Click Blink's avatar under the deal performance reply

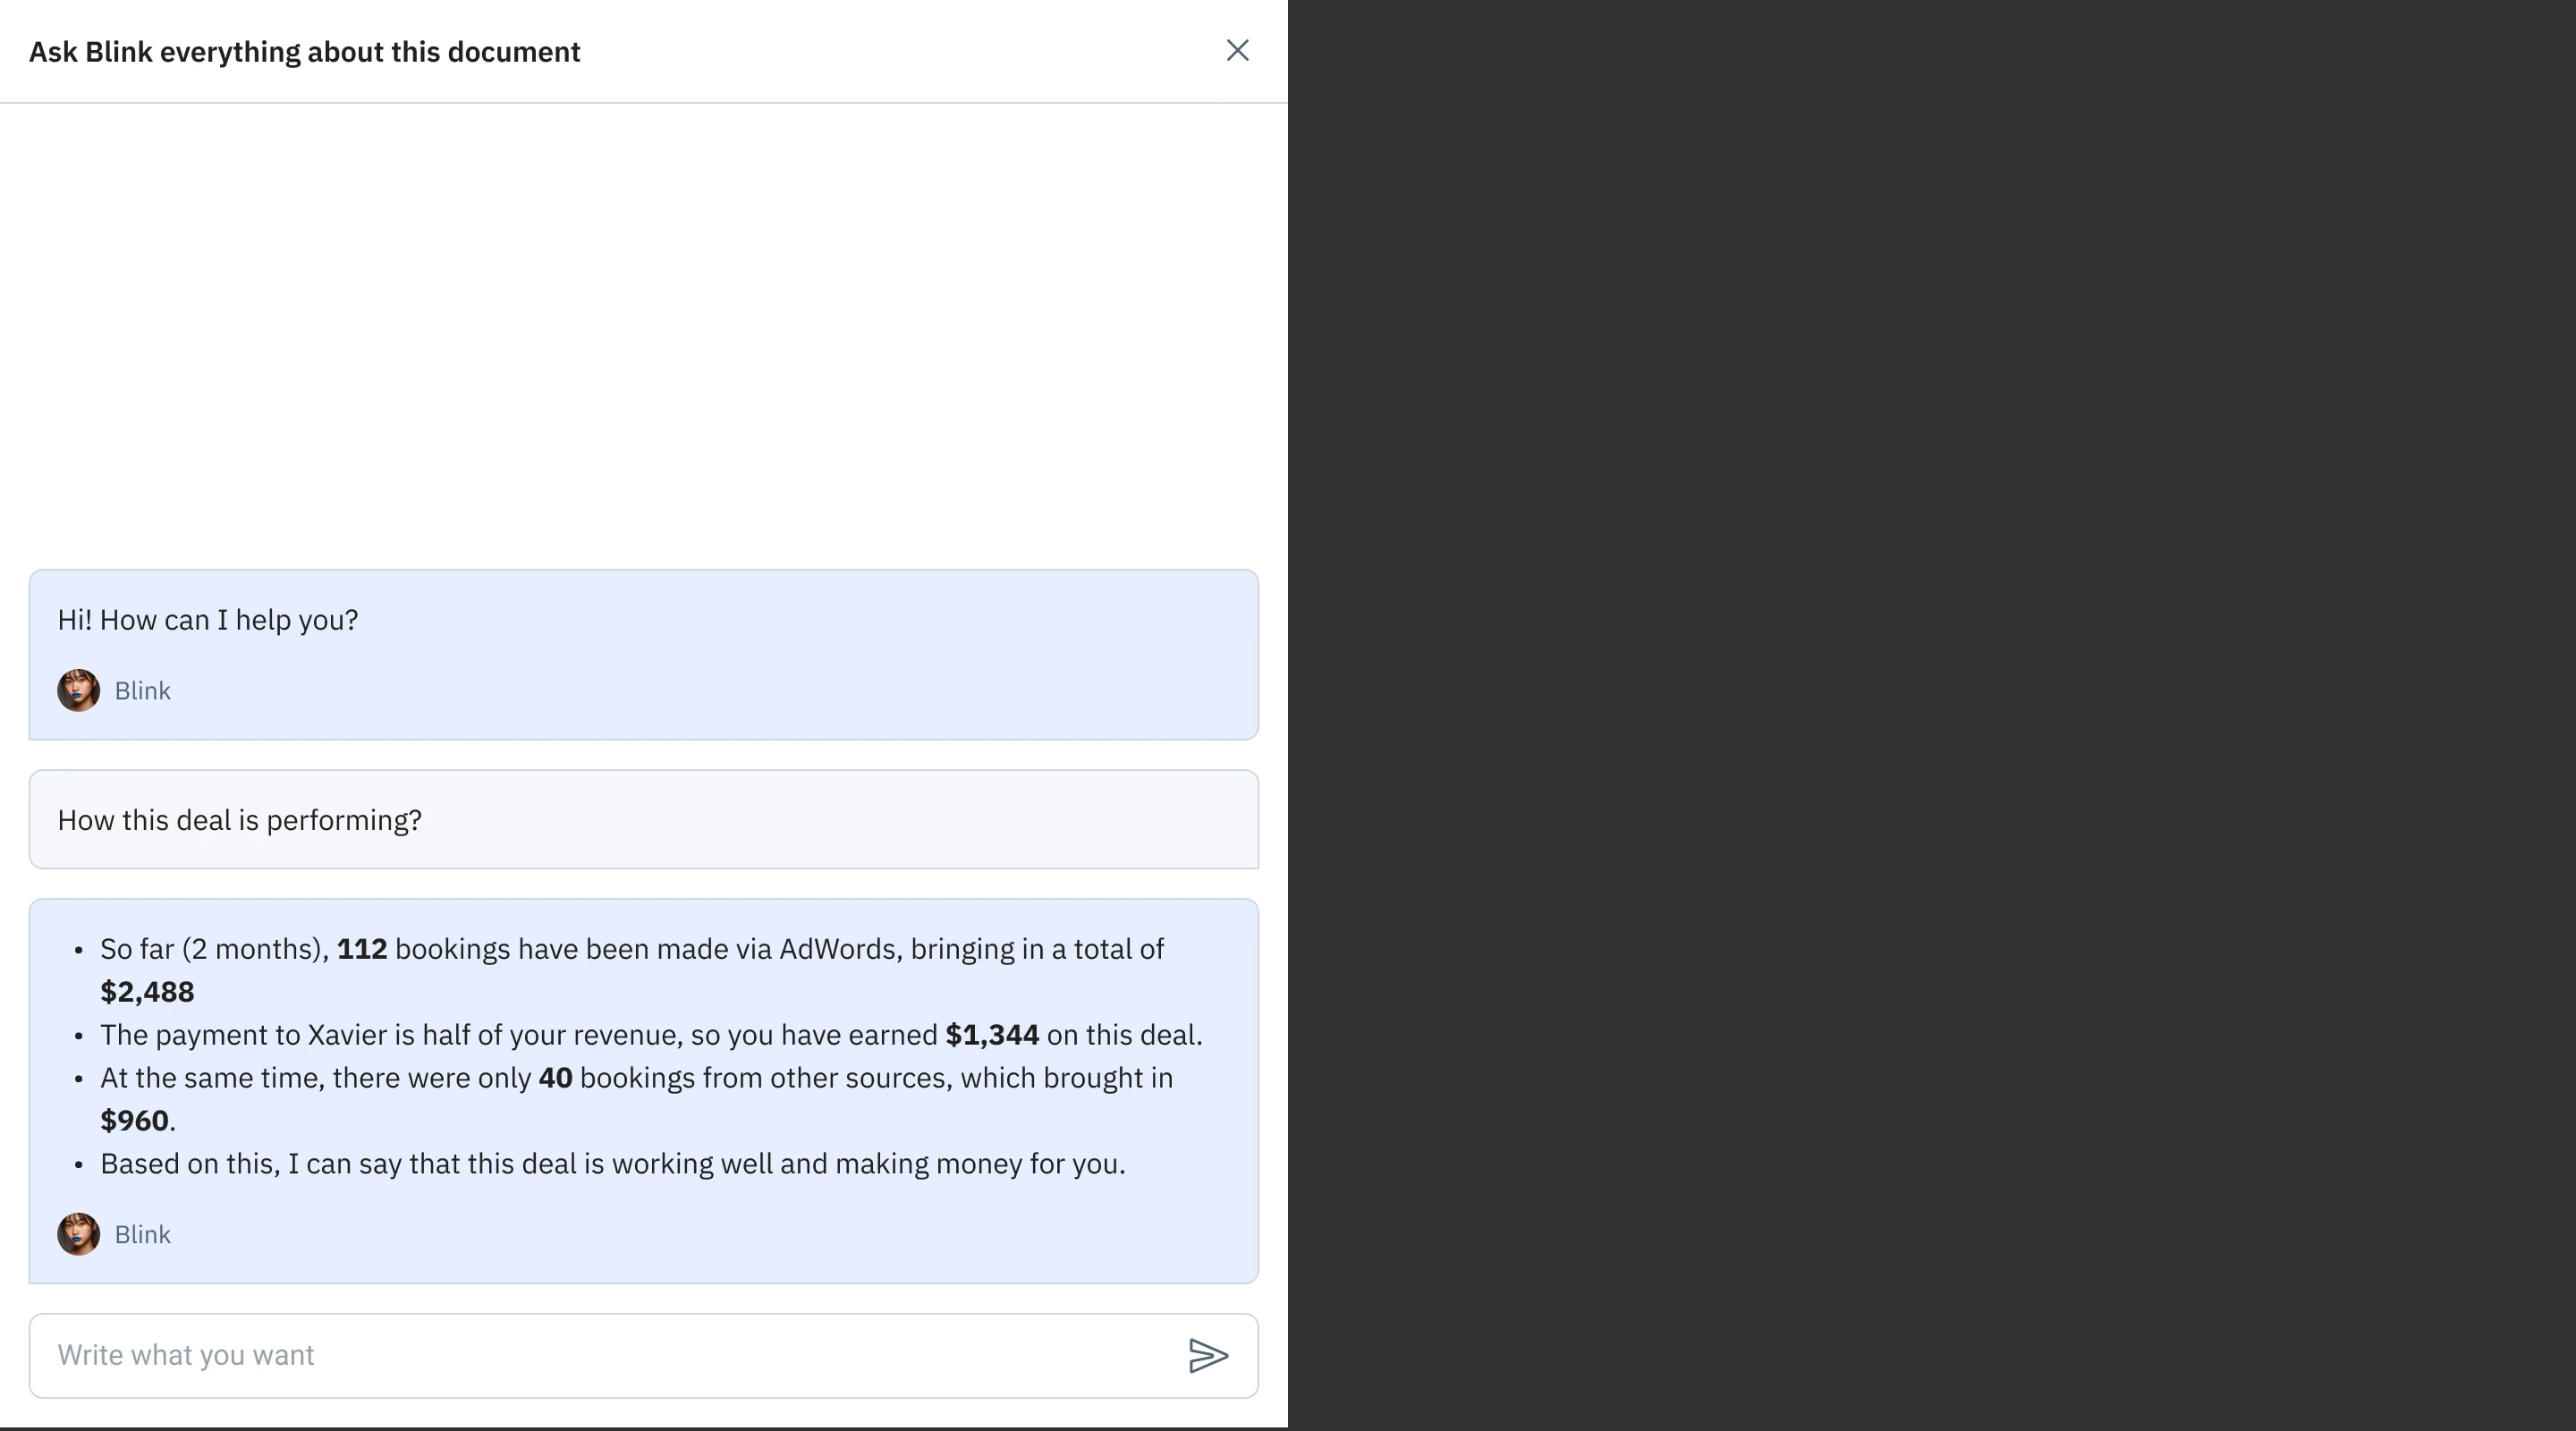tap(78, 1234)
